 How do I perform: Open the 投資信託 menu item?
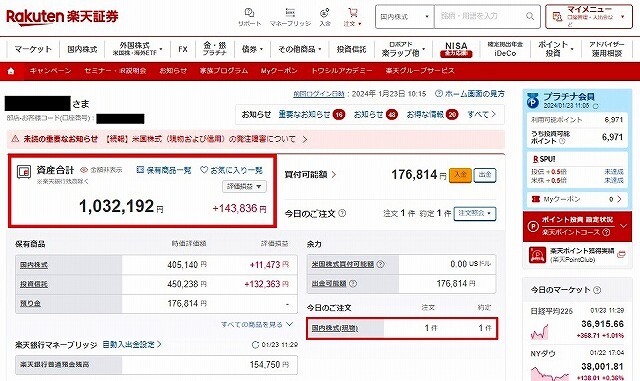tap(351, 49)
